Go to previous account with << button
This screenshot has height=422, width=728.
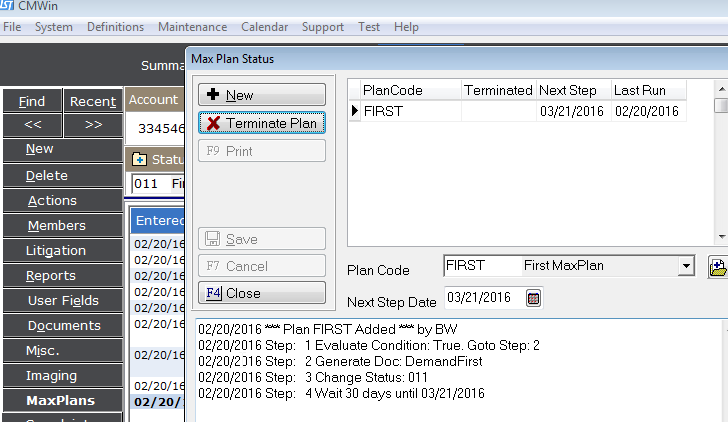32,125
